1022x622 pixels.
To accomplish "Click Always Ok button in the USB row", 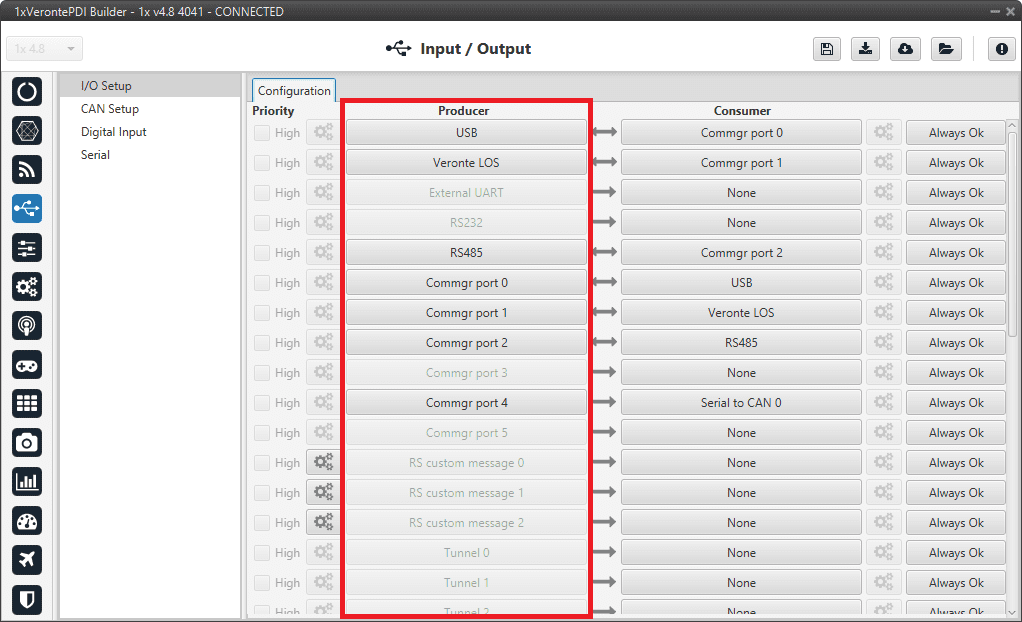I will pos(955,133).
